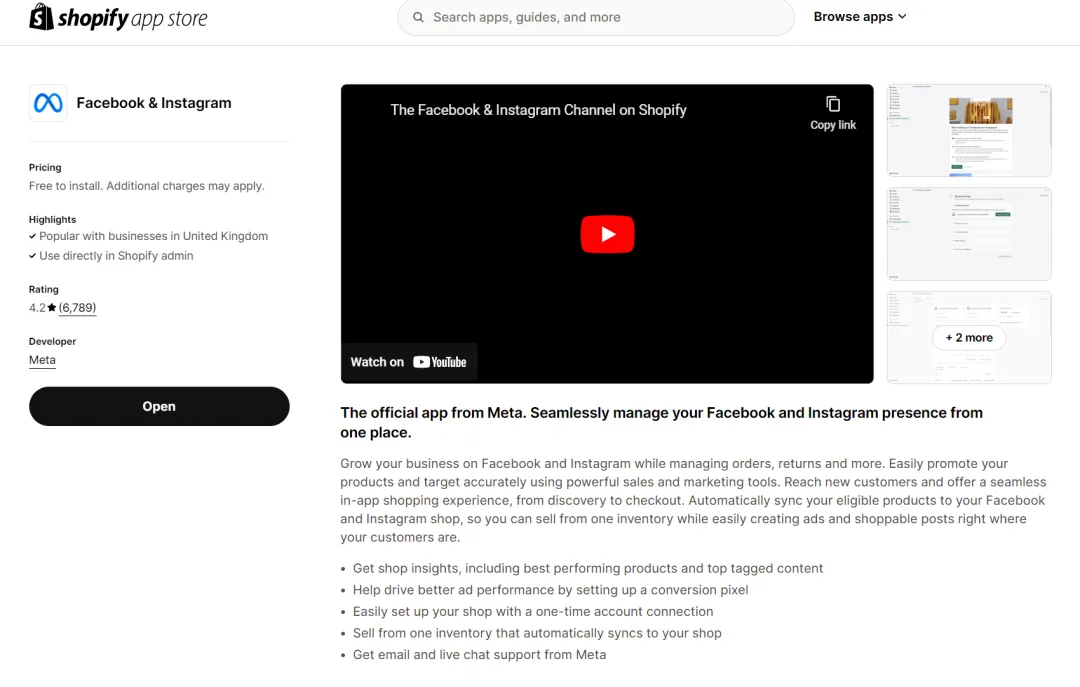The image size is (1080, 687).
Task: Click the video title text
Action: [538, 110]
